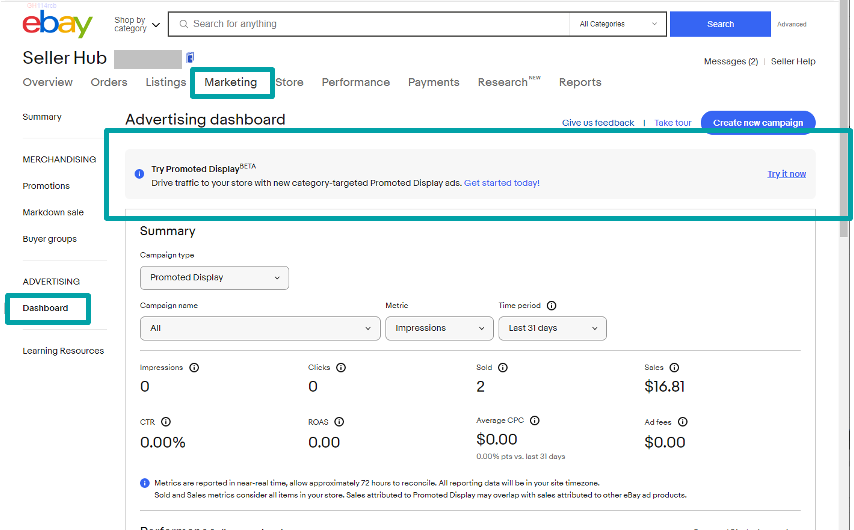Switch to the Marketing tab
Screen dimensions: 854x530
coord(231,82)
